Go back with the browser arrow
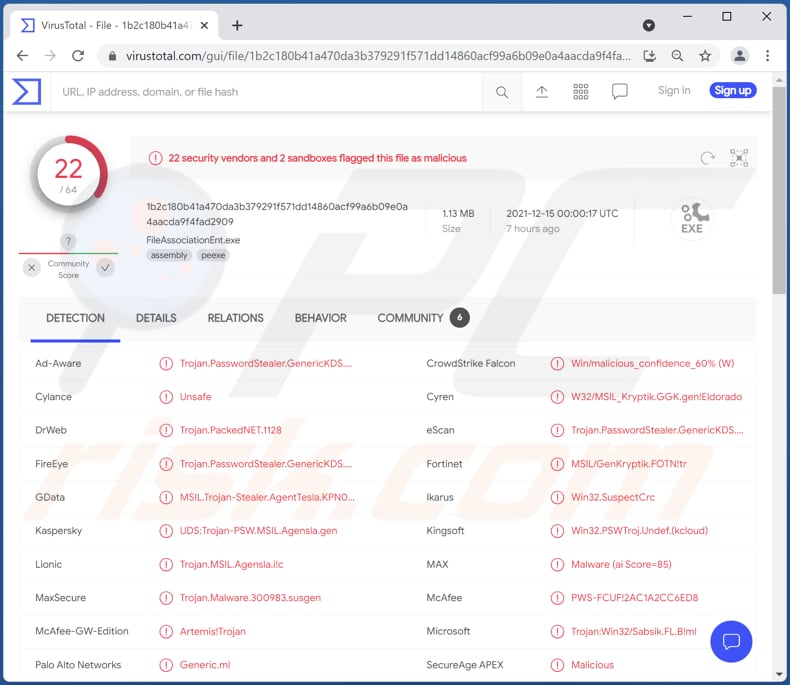 point(22,55)
